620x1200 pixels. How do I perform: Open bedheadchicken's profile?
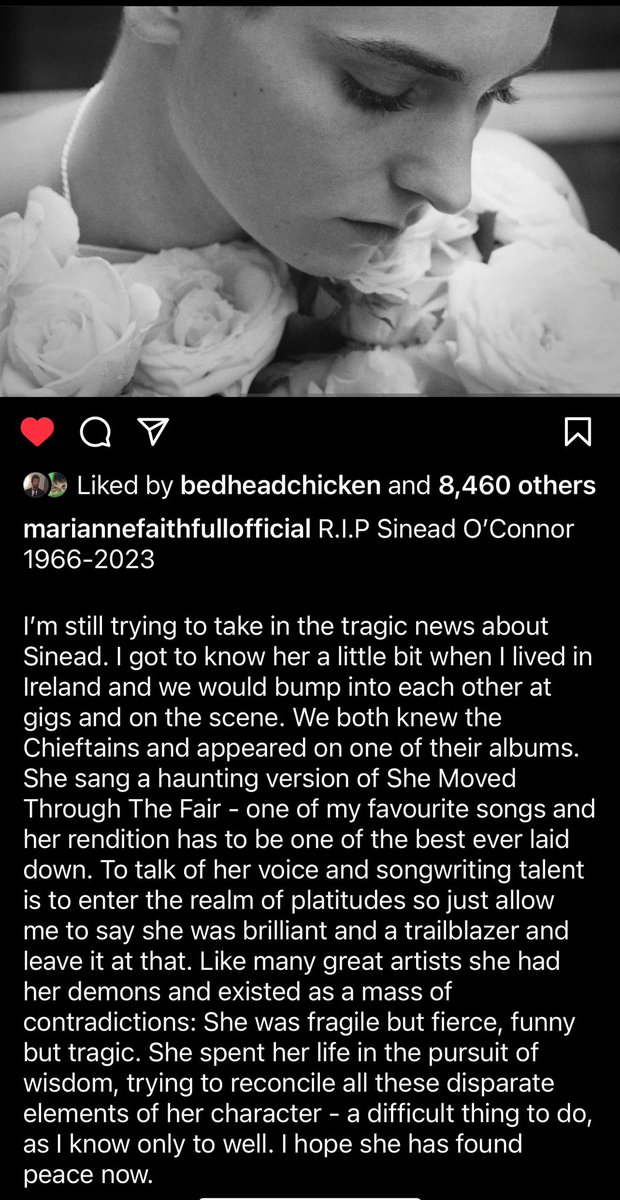pyautogui.click(x=280, y=486)
